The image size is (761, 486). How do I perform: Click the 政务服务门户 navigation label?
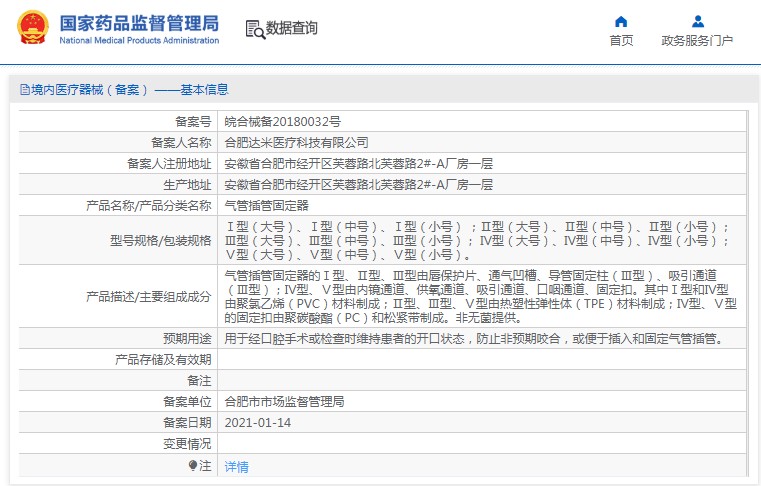click(x=697, y=40)
